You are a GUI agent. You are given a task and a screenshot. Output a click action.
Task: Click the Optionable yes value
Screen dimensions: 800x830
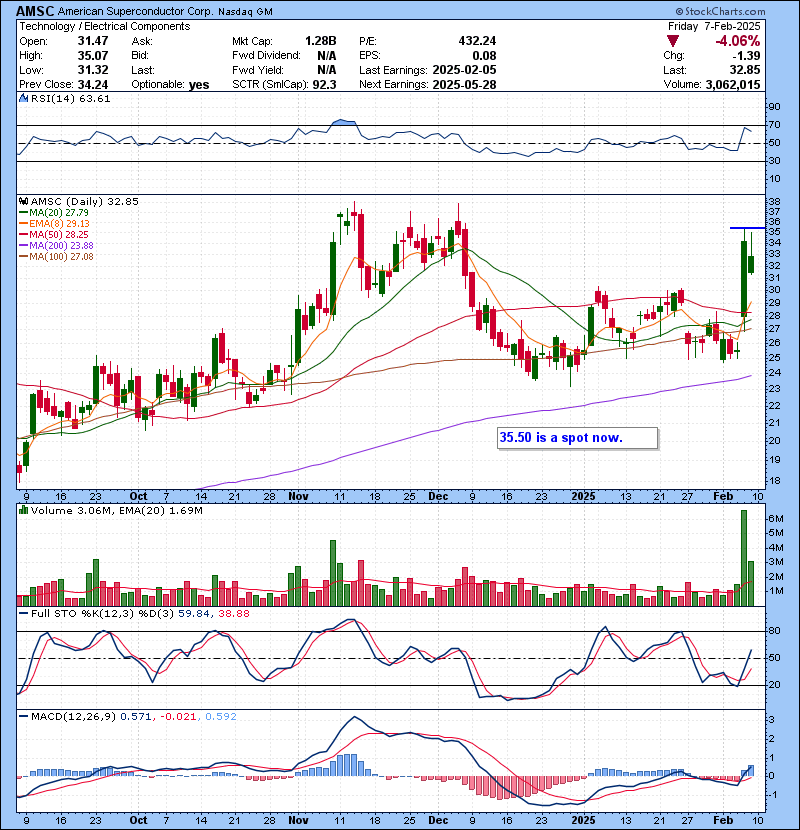coord(199,85)
